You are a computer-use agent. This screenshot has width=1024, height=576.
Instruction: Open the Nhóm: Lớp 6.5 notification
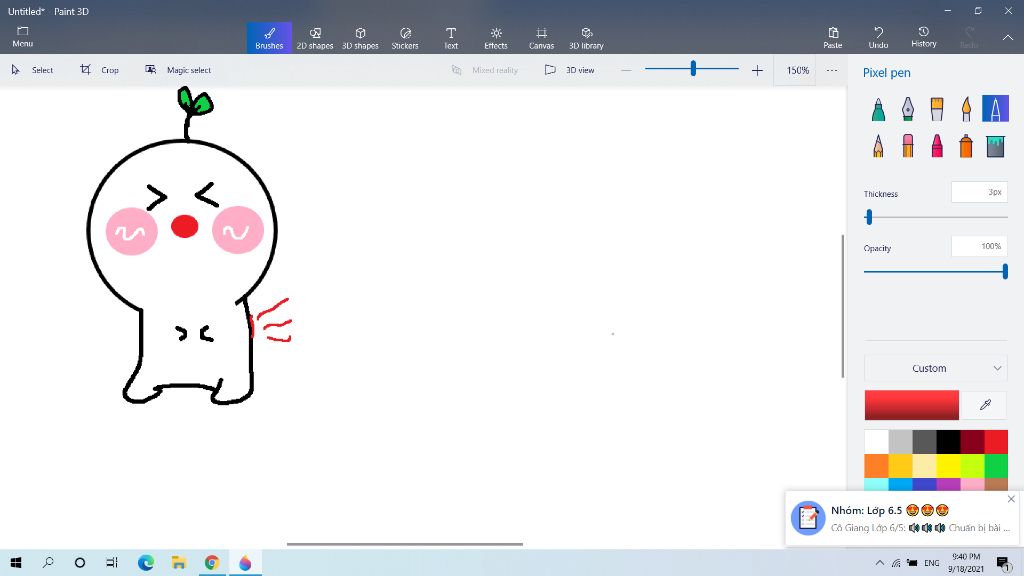click(903, 519)
